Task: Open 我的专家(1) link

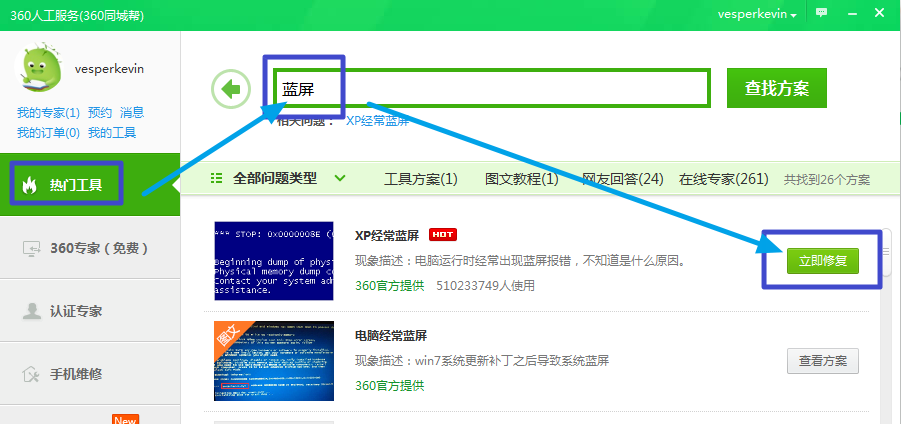Action: pos(48,112)
